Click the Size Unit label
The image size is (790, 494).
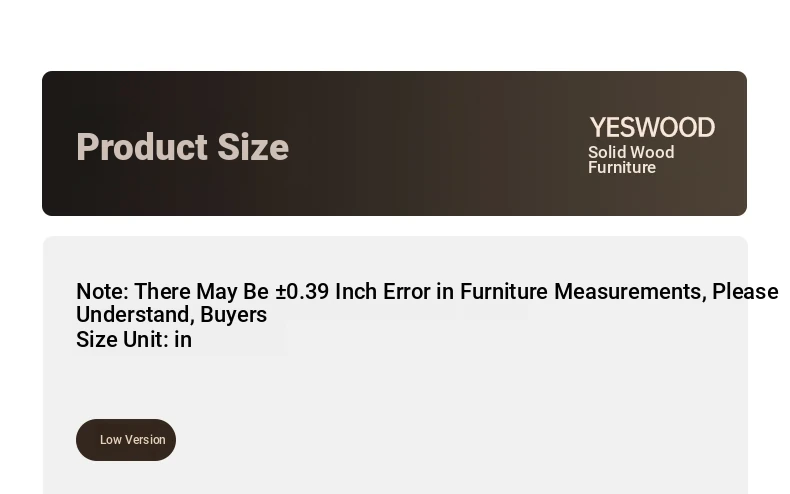pyautogui.click(x=121, y=340)
